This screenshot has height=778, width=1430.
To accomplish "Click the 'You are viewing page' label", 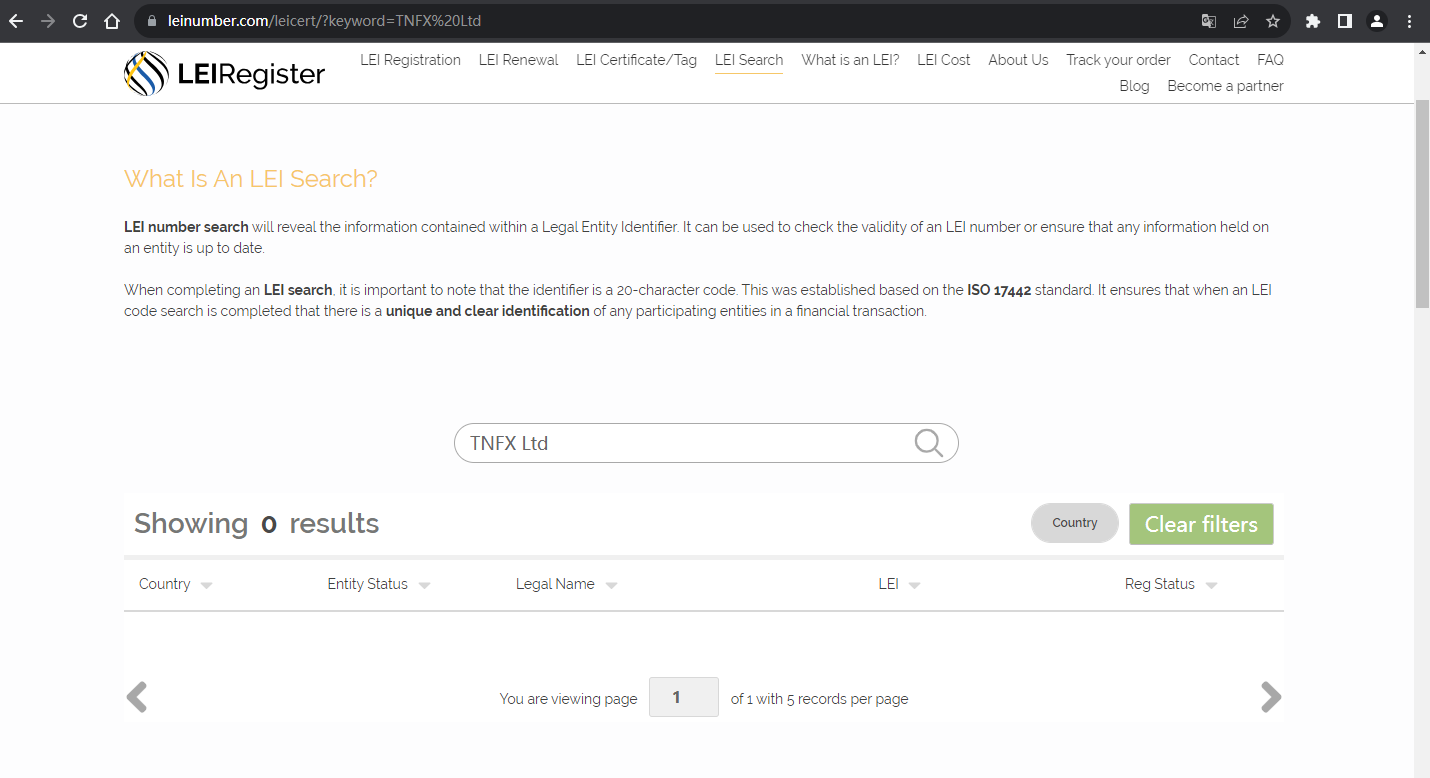I will [x=568, y=699].
